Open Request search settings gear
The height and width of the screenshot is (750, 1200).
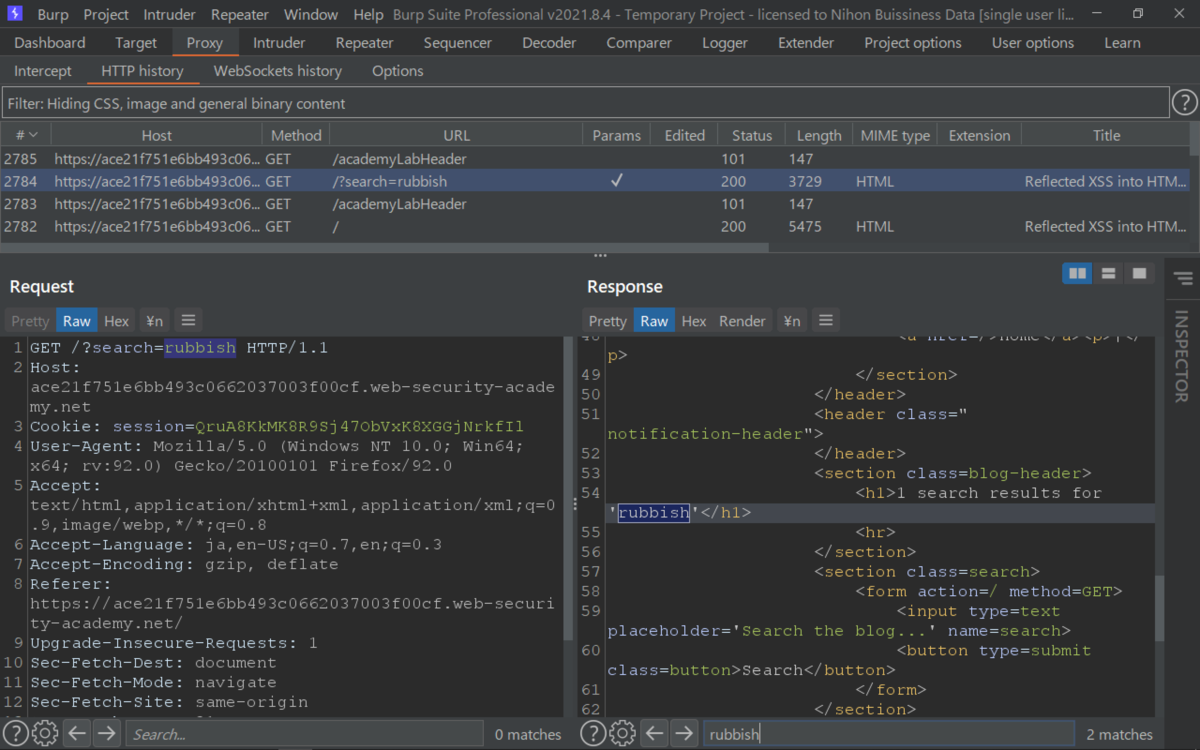click(x=45, y=734)
